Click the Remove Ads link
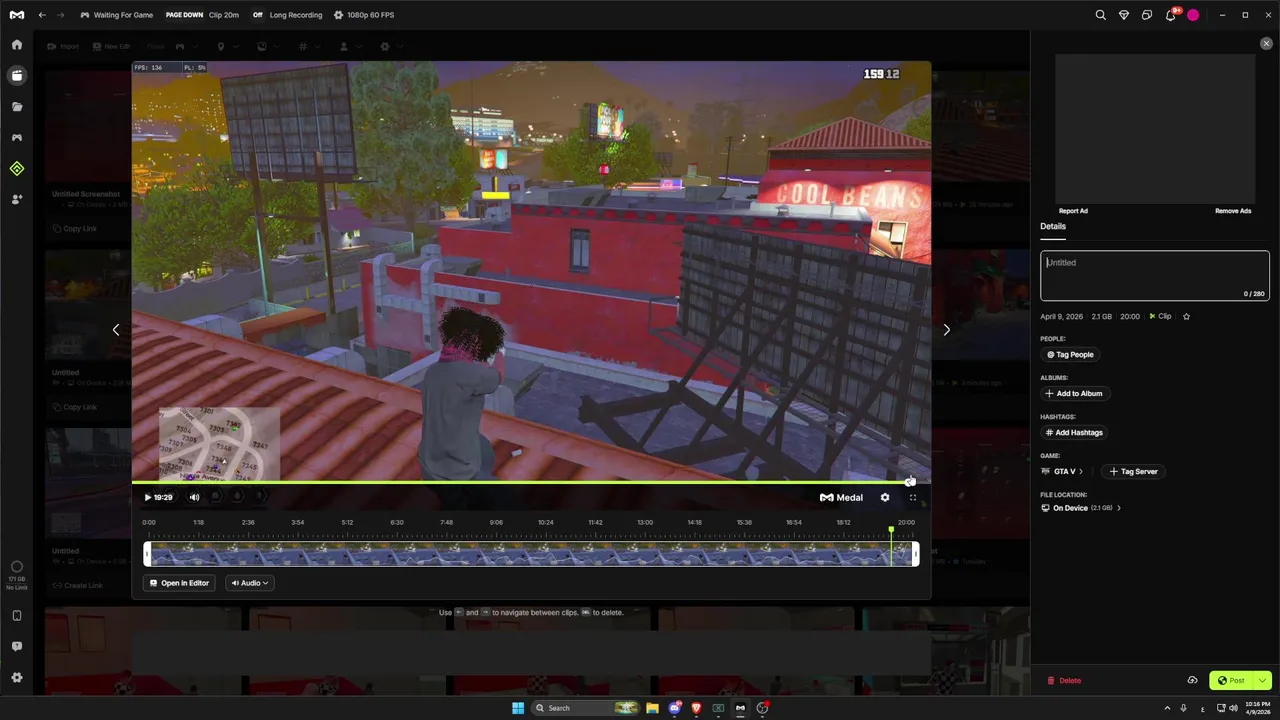1280x720 pixels. point(1233,211)
